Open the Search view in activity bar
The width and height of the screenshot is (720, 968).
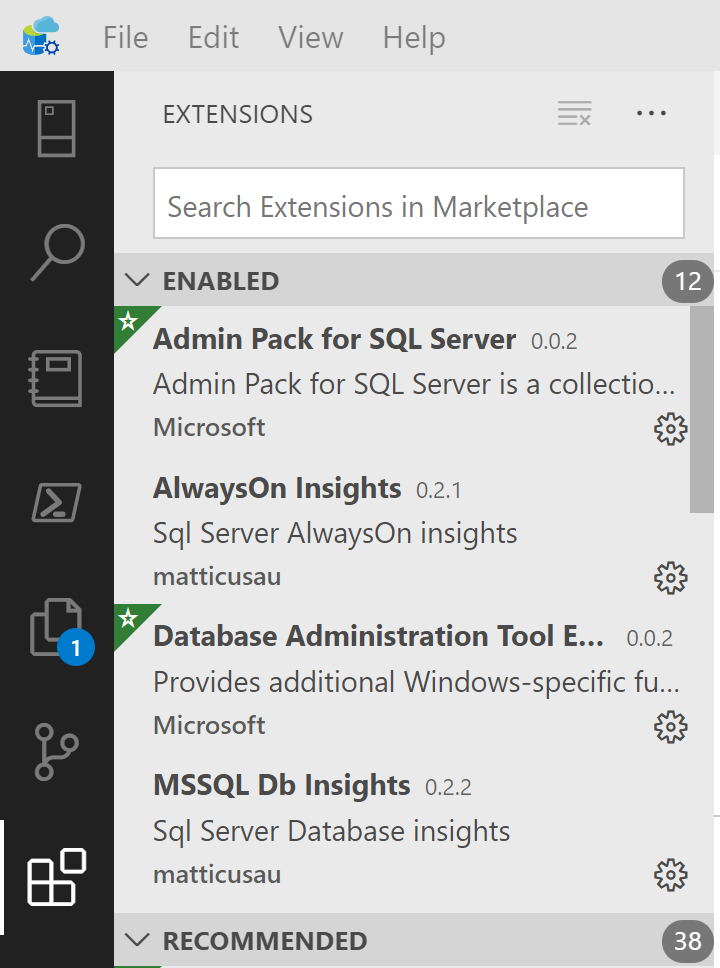point(57,252)
